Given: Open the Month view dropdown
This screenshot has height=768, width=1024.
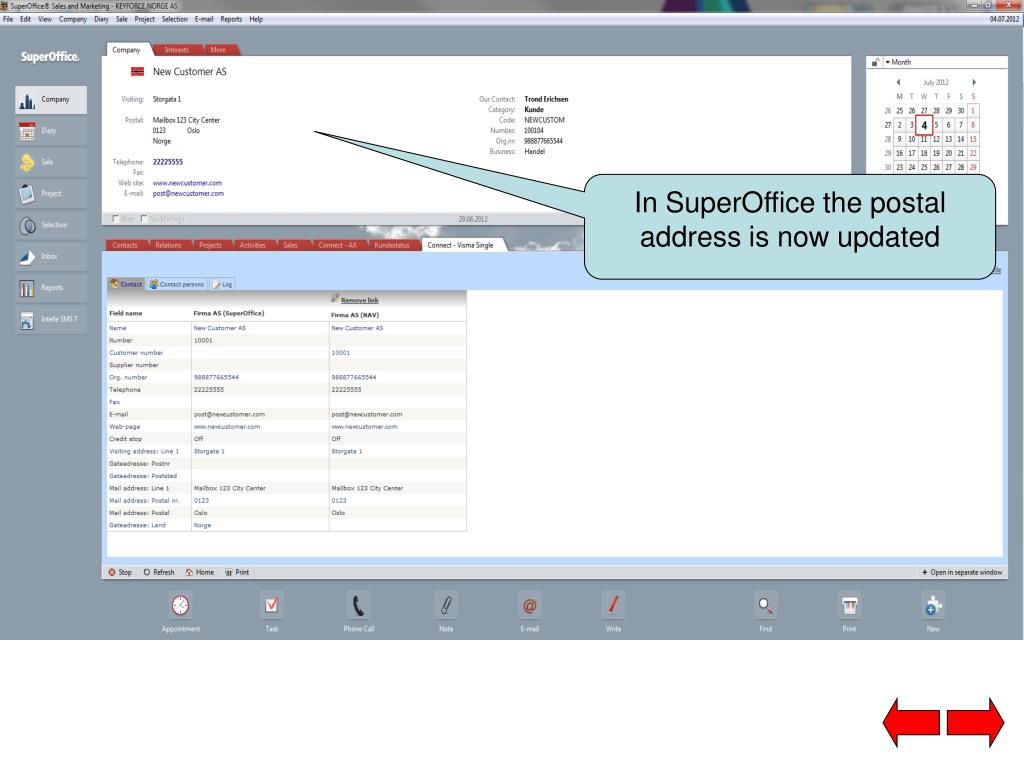Looking at the screenshot, I should coord(898,62).
